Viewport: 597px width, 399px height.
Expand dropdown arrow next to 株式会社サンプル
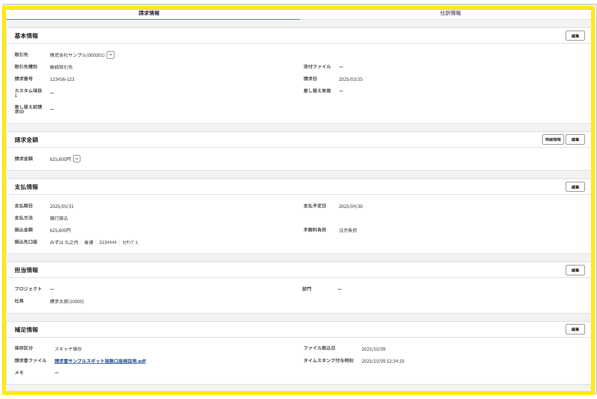click(110, 55)
